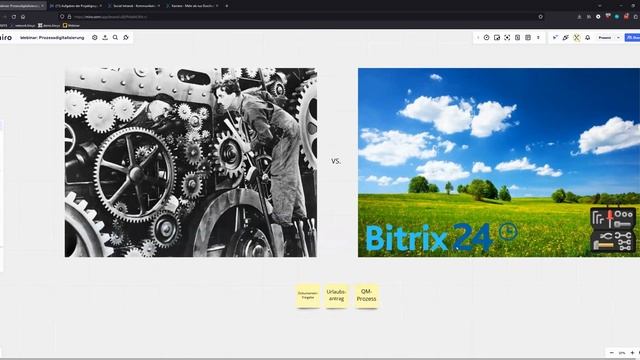Click the blue Share button

(x=633, y=38)
